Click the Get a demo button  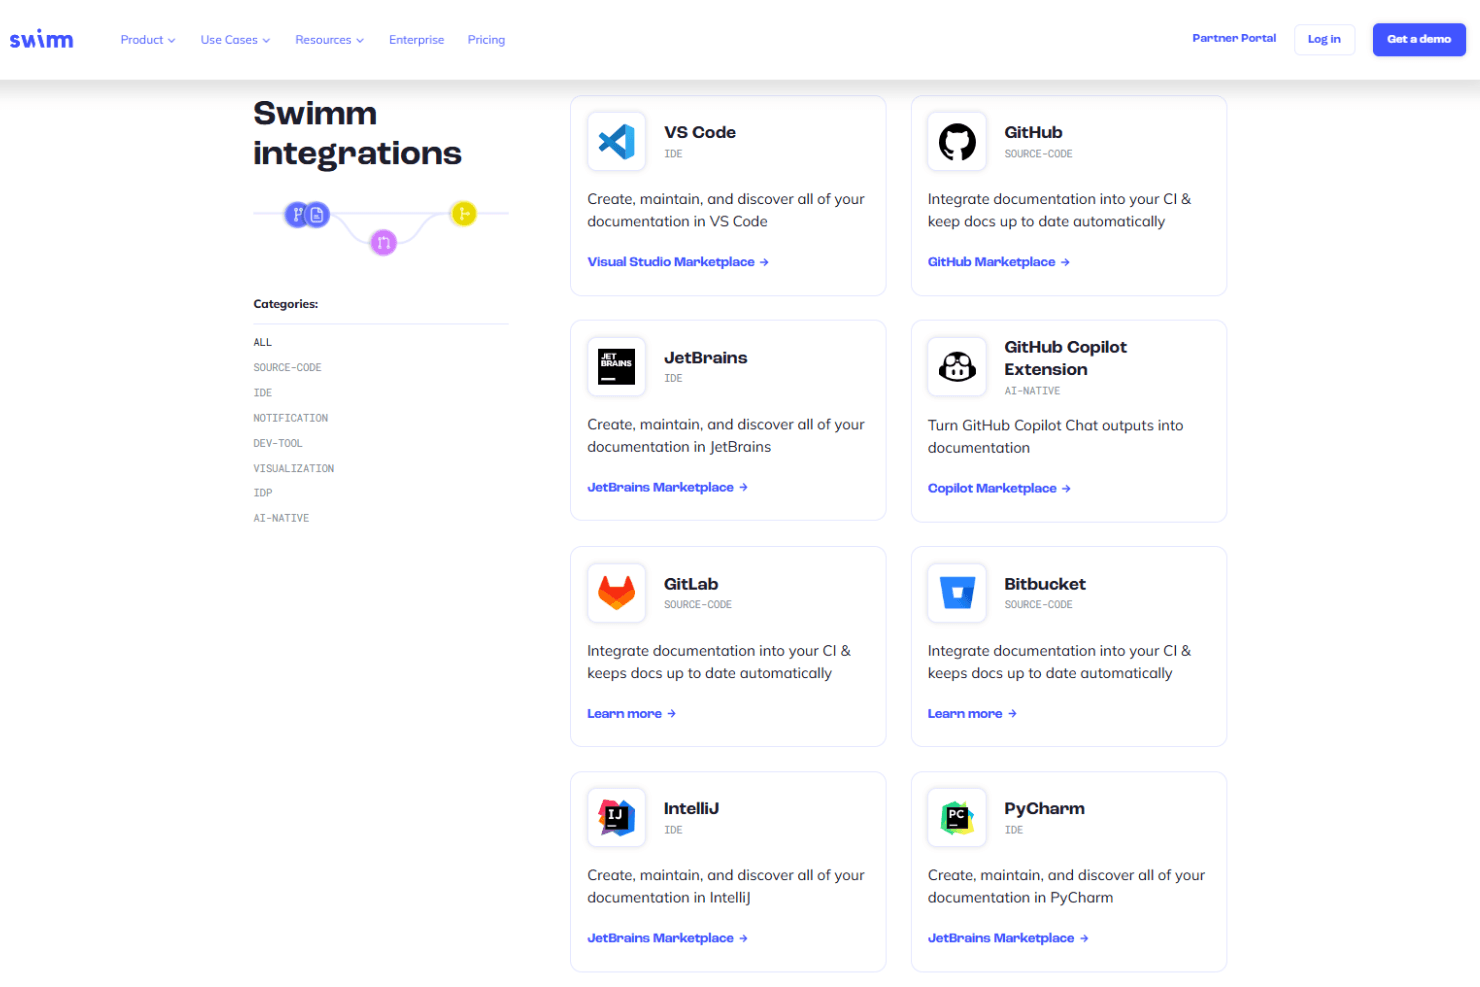(1419, 39)
